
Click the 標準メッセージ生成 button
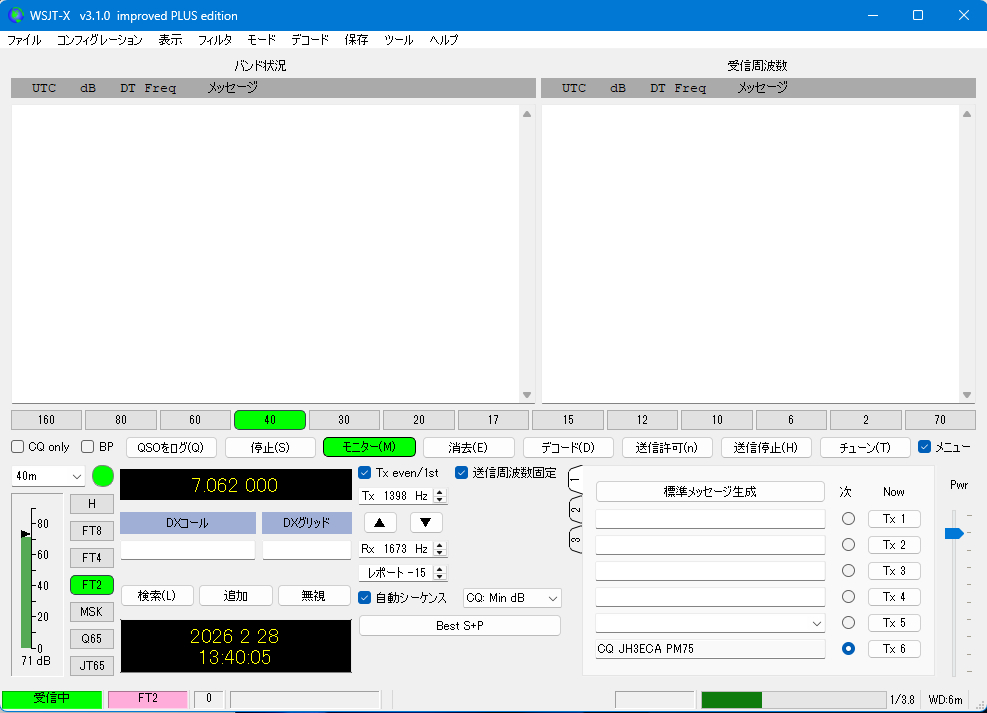tap(710, 492)
